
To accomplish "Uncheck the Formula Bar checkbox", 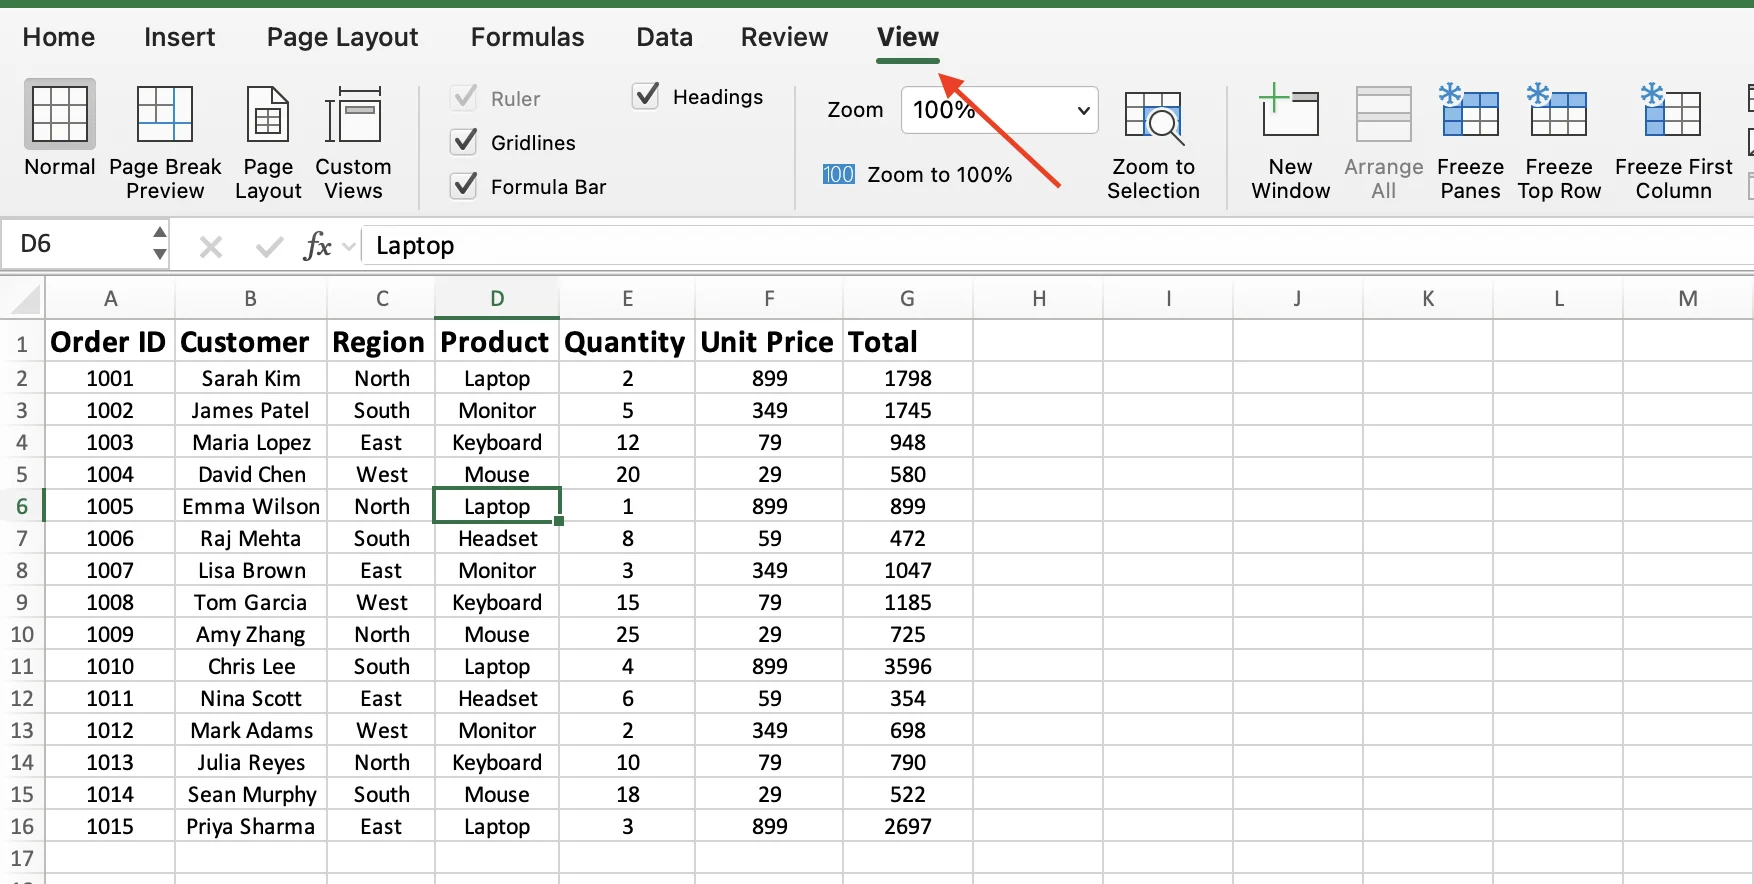I will 464,186.
